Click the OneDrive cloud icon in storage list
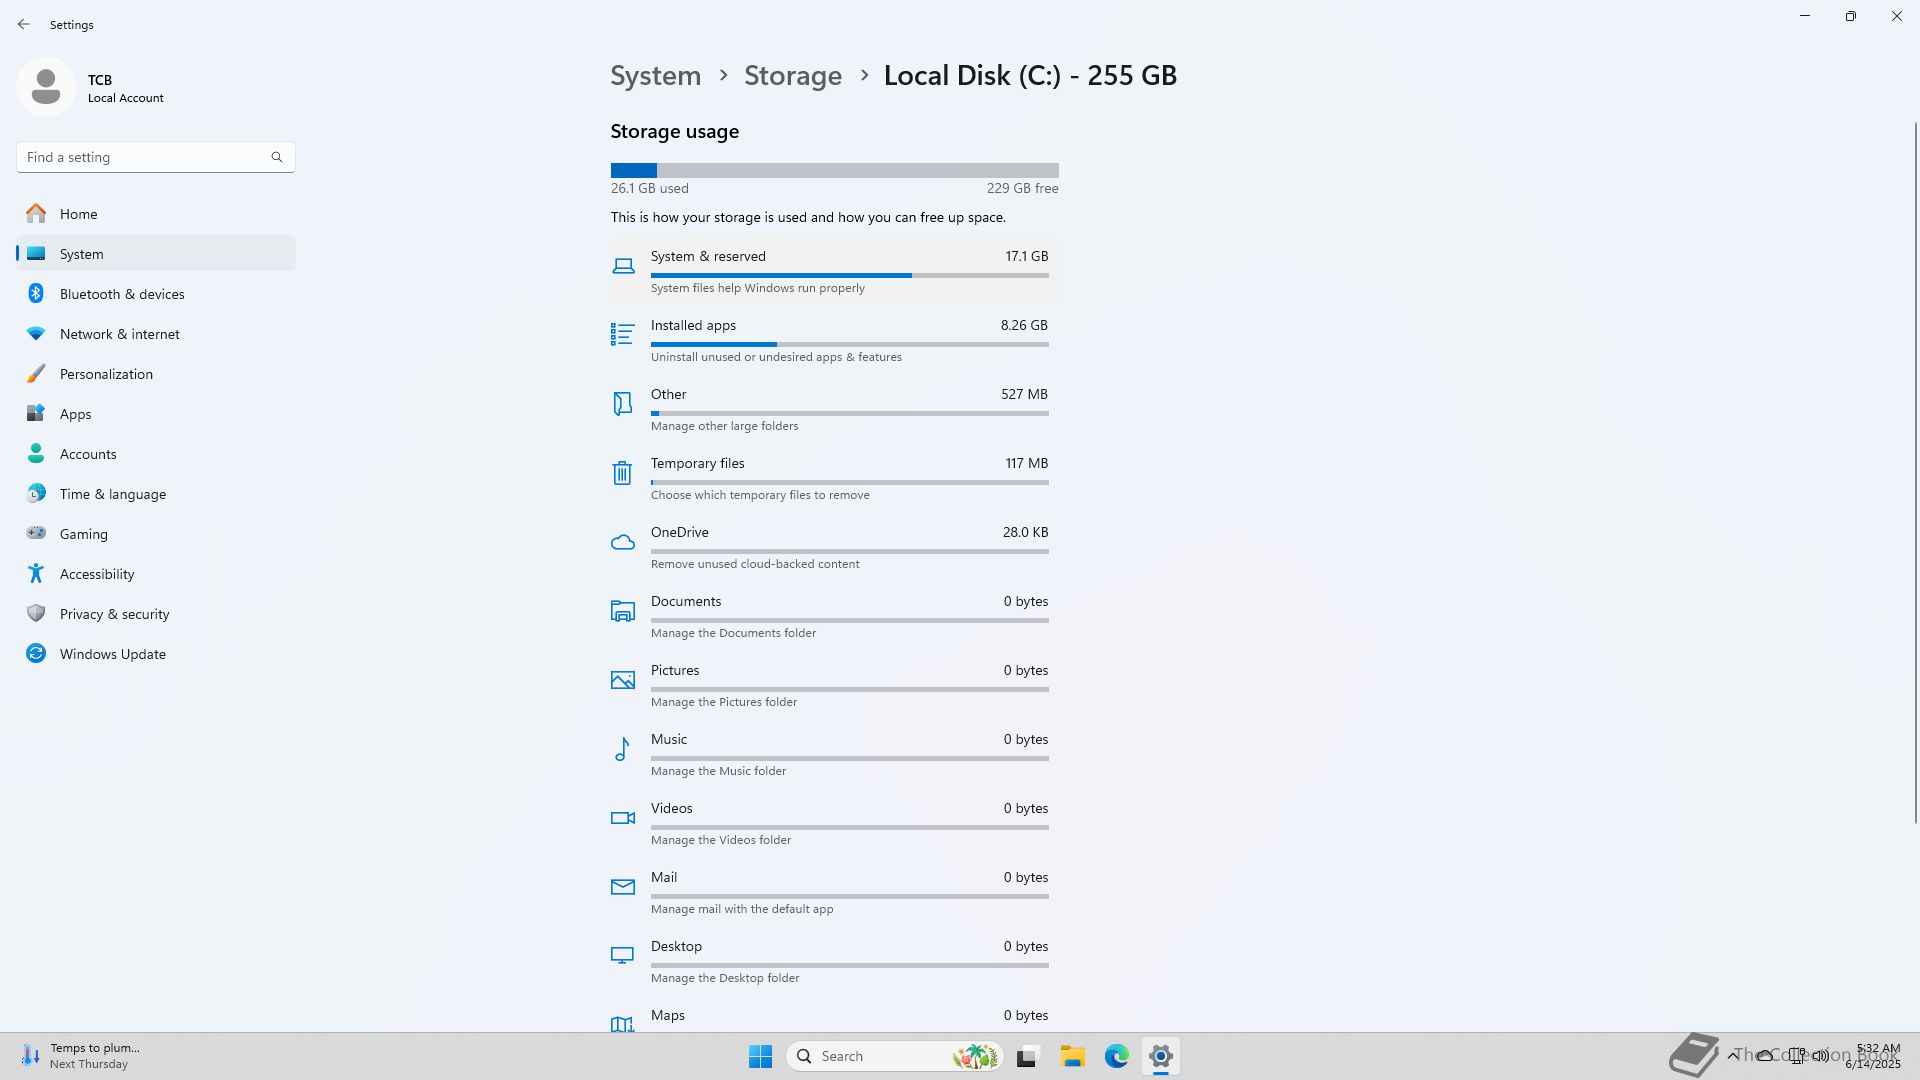The image size is (1920, 1080). tap(622, 542)
